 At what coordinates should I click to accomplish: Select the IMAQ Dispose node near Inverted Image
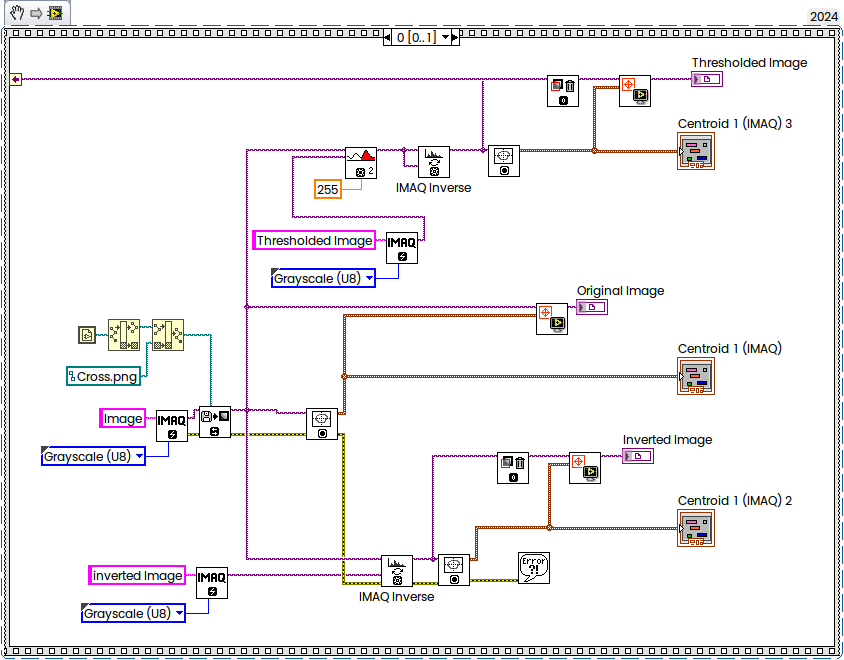point(513,468)
